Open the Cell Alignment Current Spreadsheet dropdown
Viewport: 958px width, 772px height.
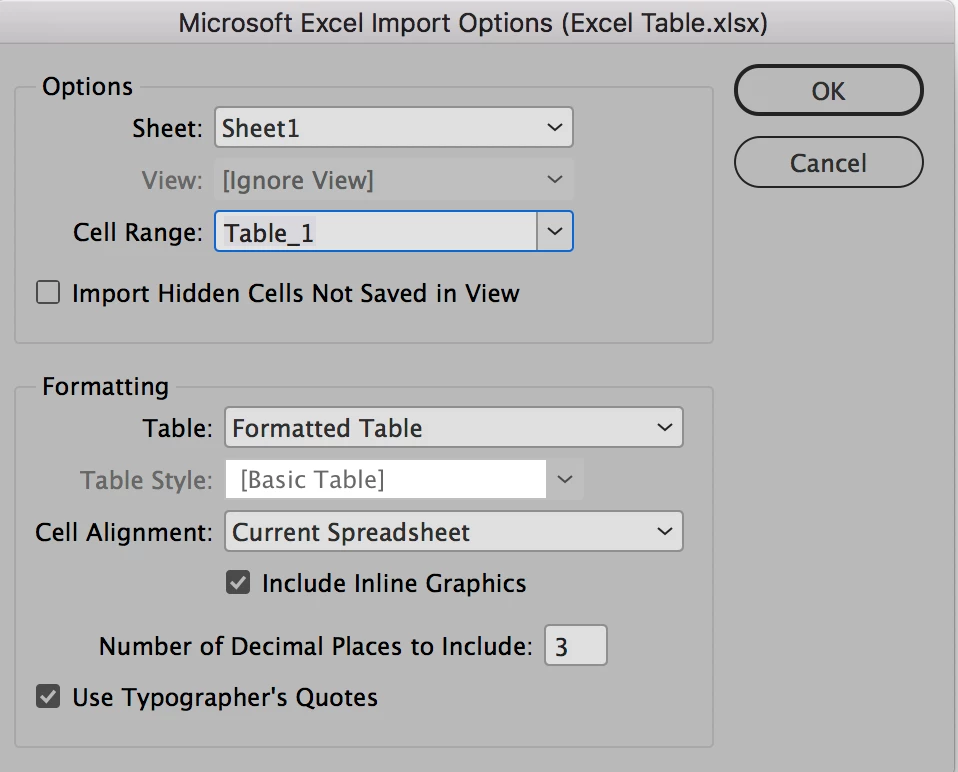[x=453, y=532]
